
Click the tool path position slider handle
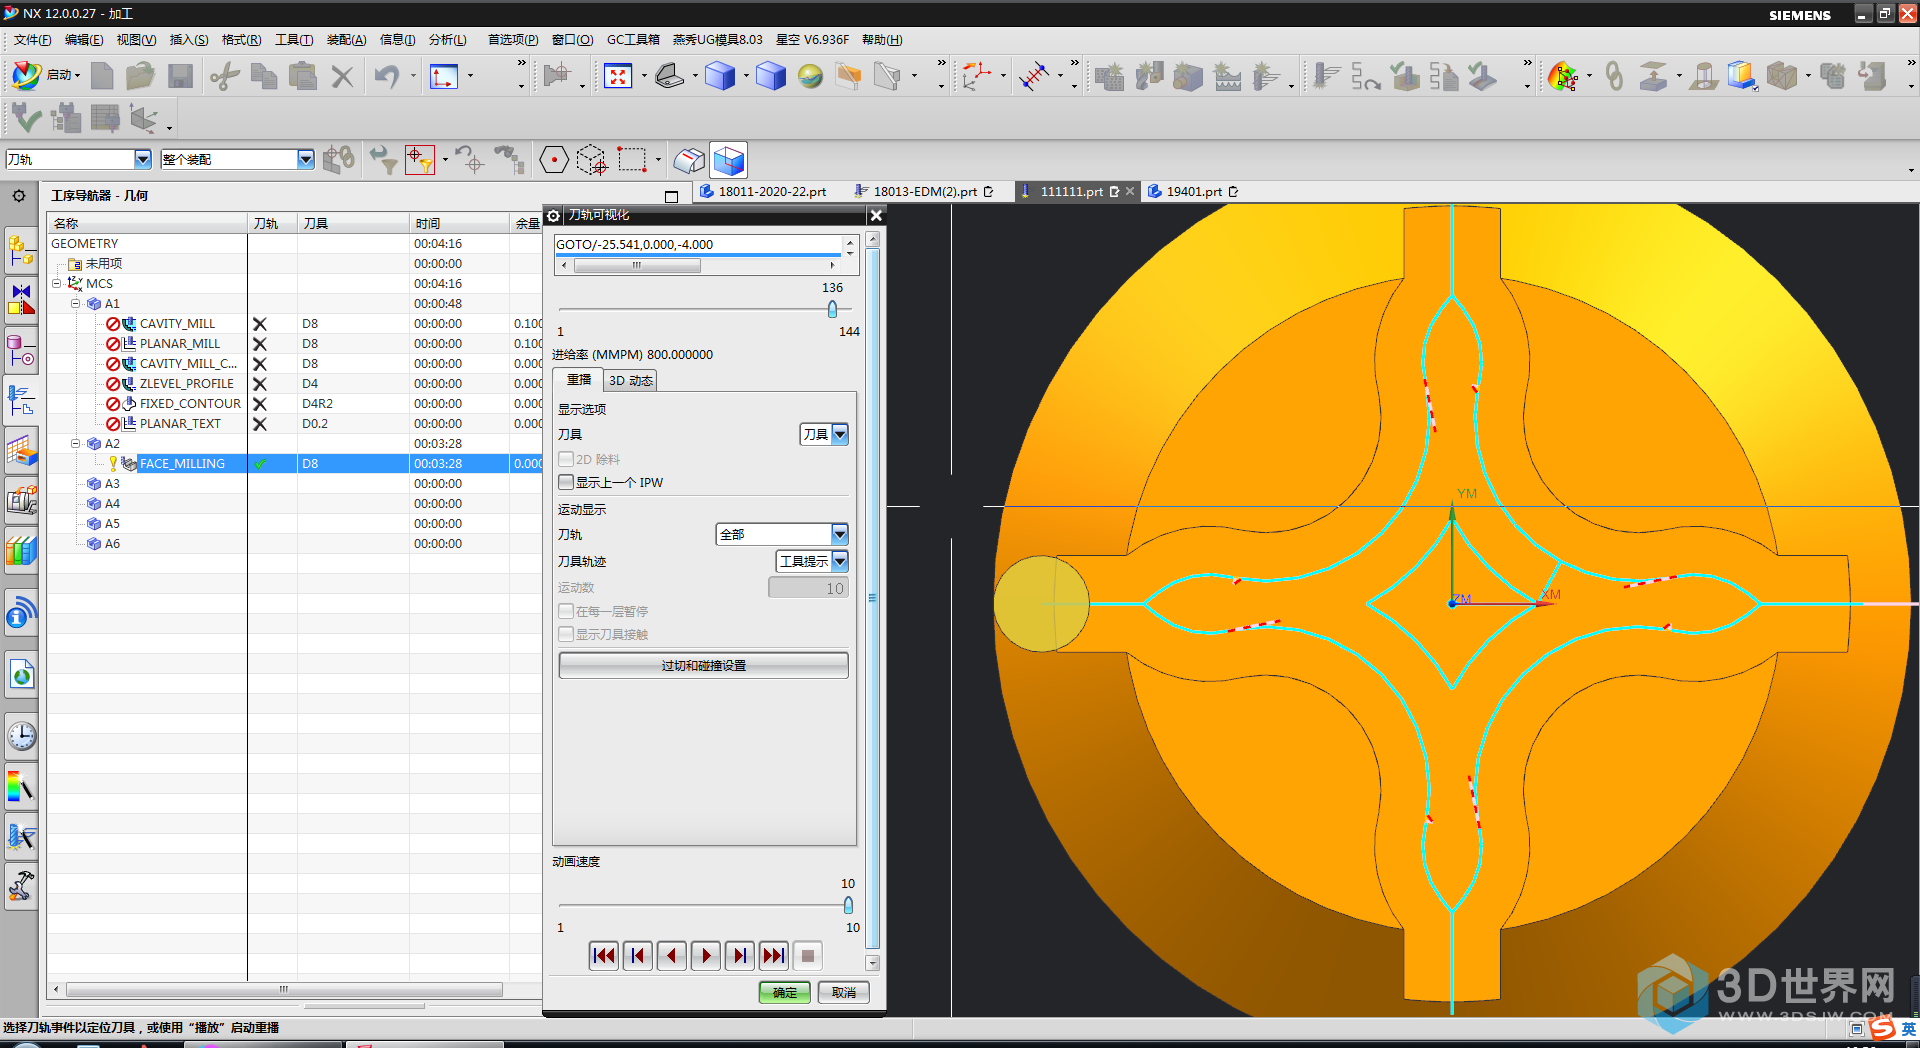pos(832,309)
